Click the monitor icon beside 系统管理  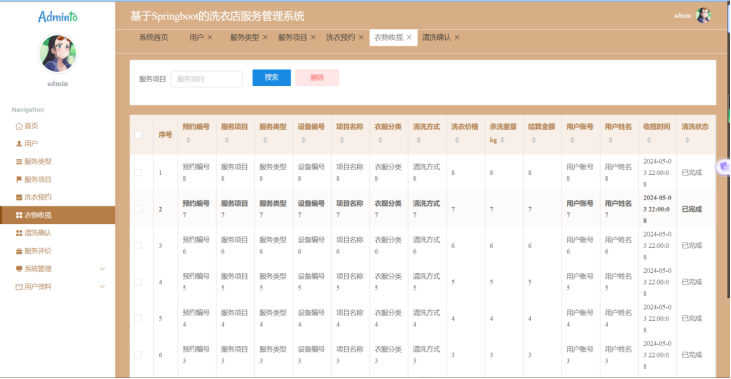click(19, 269)
